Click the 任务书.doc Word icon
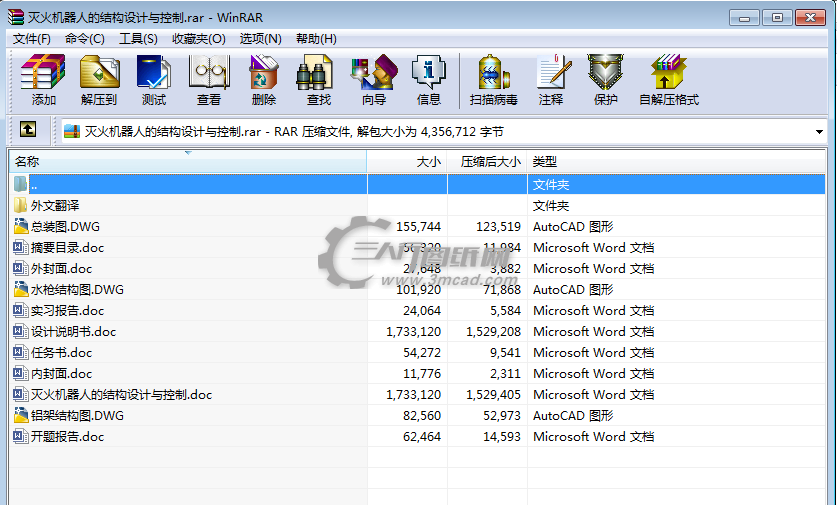Viewport: 837px width, 505px height. click(20, 352)
